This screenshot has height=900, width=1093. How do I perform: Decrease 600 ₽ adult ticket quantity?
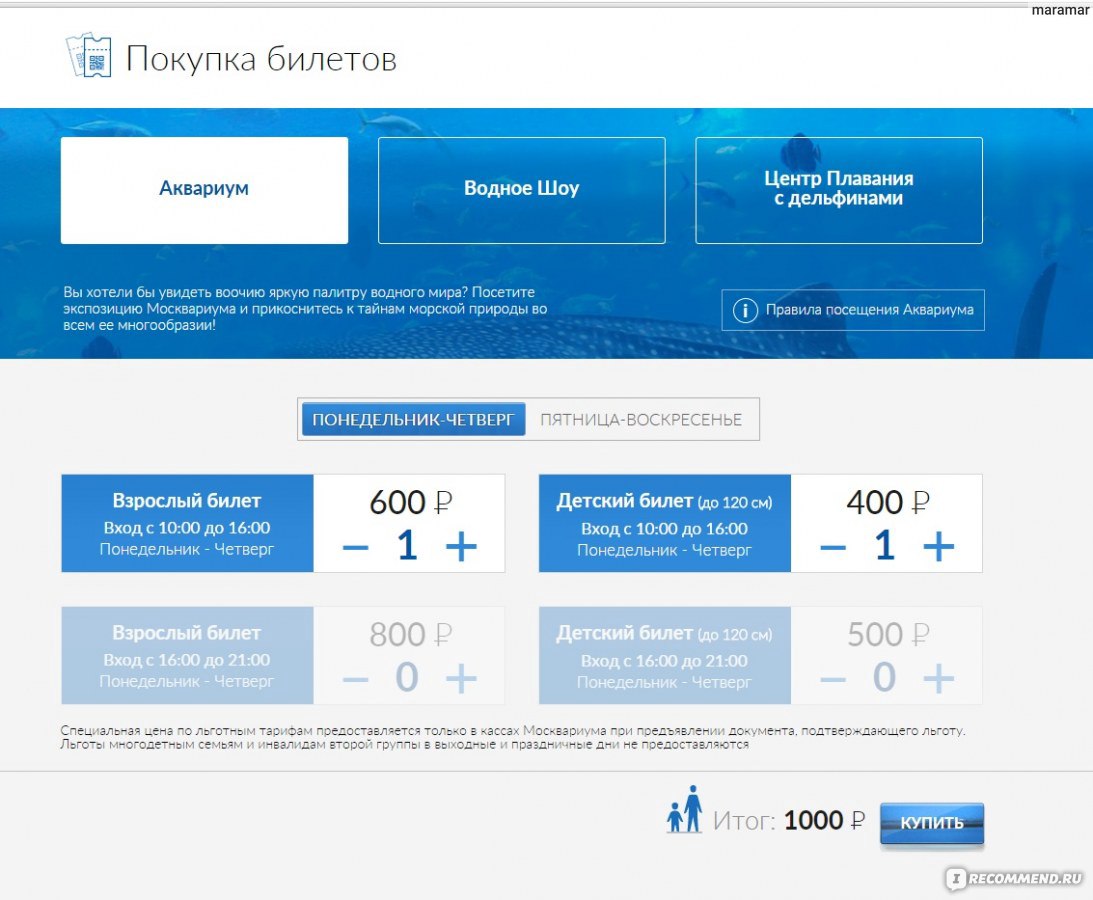point(356,547)
